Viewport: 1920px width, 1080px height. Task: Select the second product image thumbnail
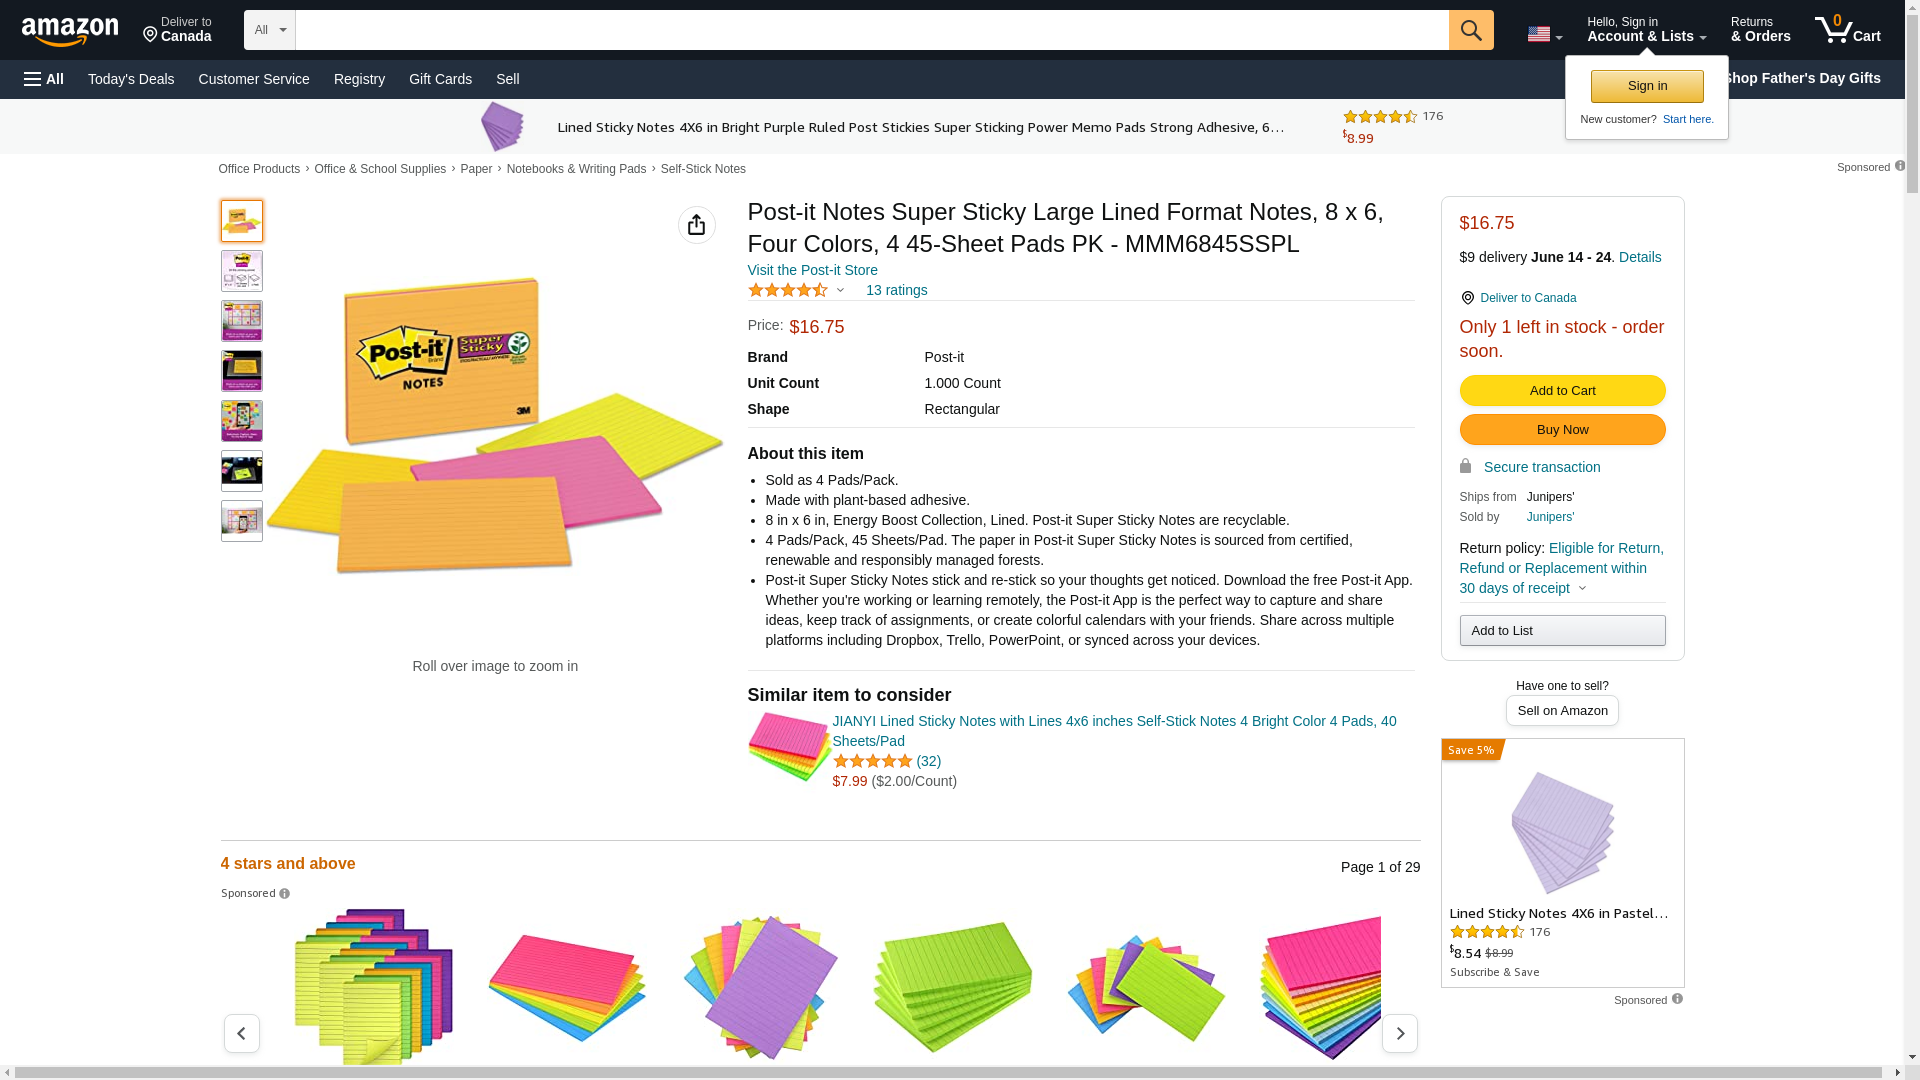(x=242, y=271)
